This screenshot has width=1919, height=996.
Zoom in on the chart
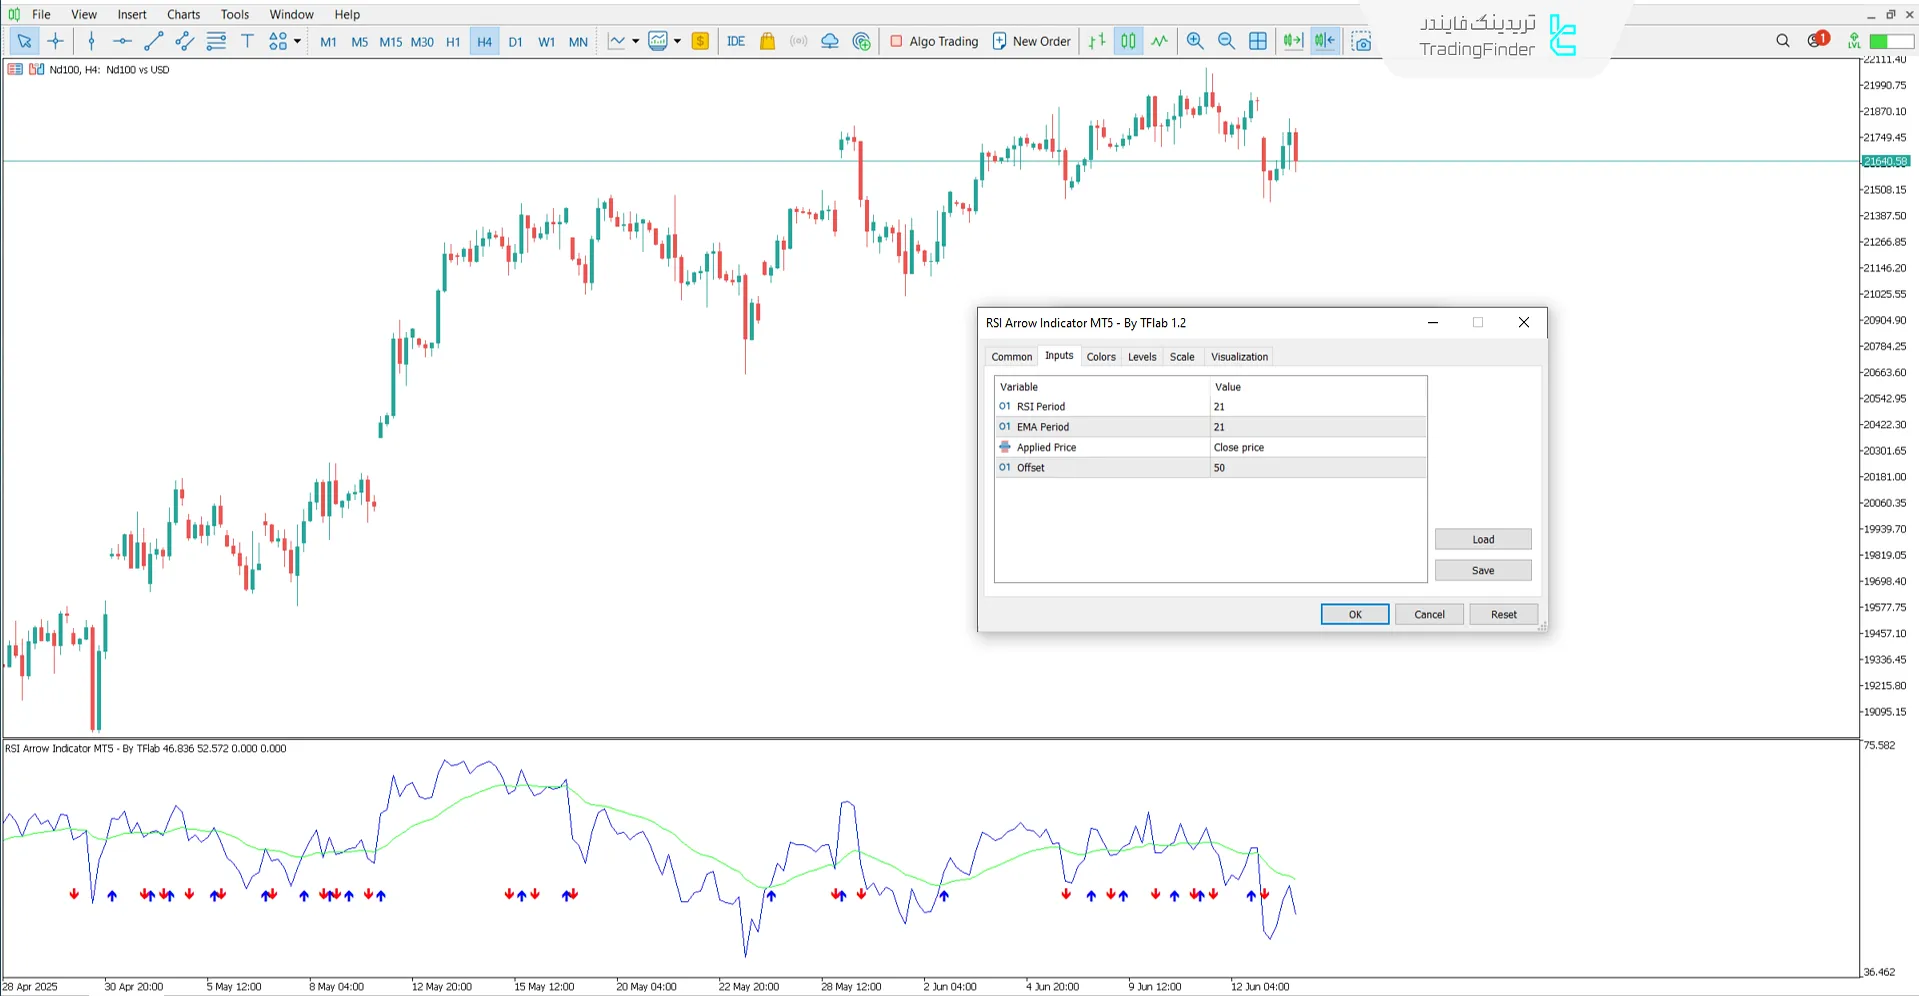pyautogui.click(x=1195, y=41)
